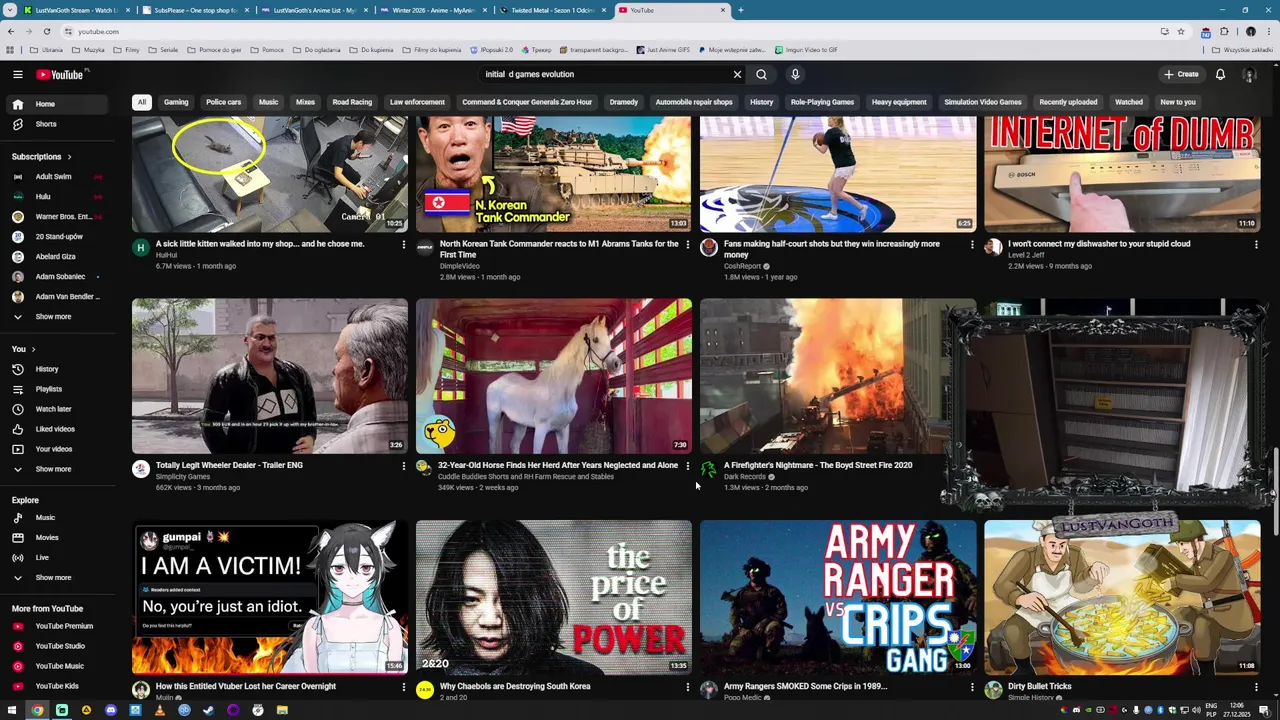
Task: Open options for 32-Year-Old Horse video
Action: point(688,466)
